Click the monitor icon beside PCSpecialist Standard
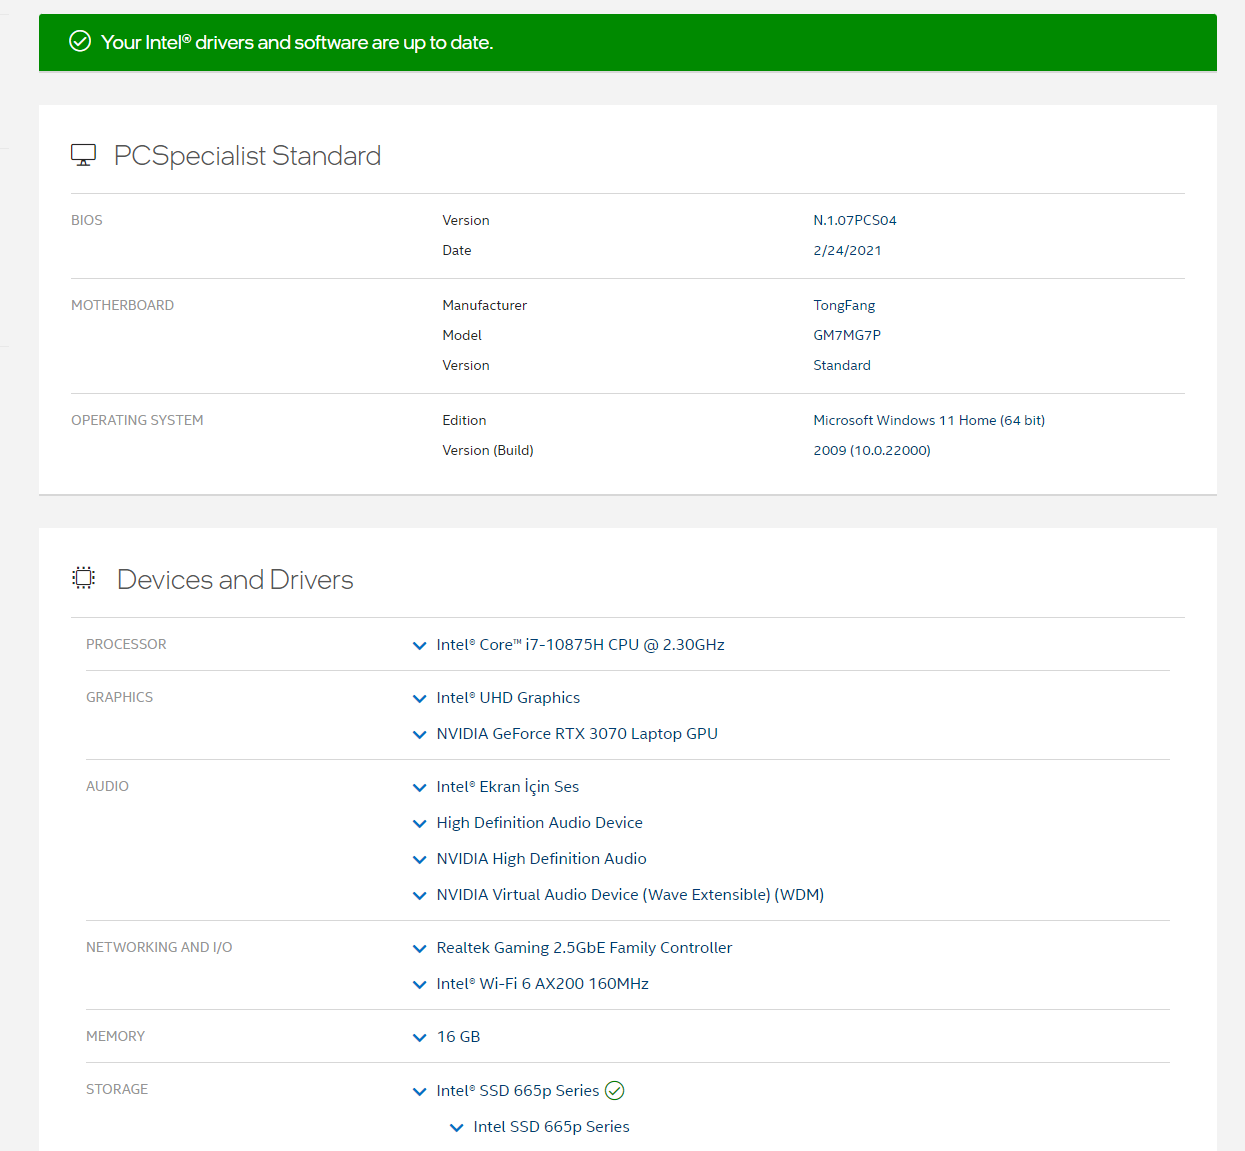Viewport: 1245px width, 1151px height. pos(84,155)
